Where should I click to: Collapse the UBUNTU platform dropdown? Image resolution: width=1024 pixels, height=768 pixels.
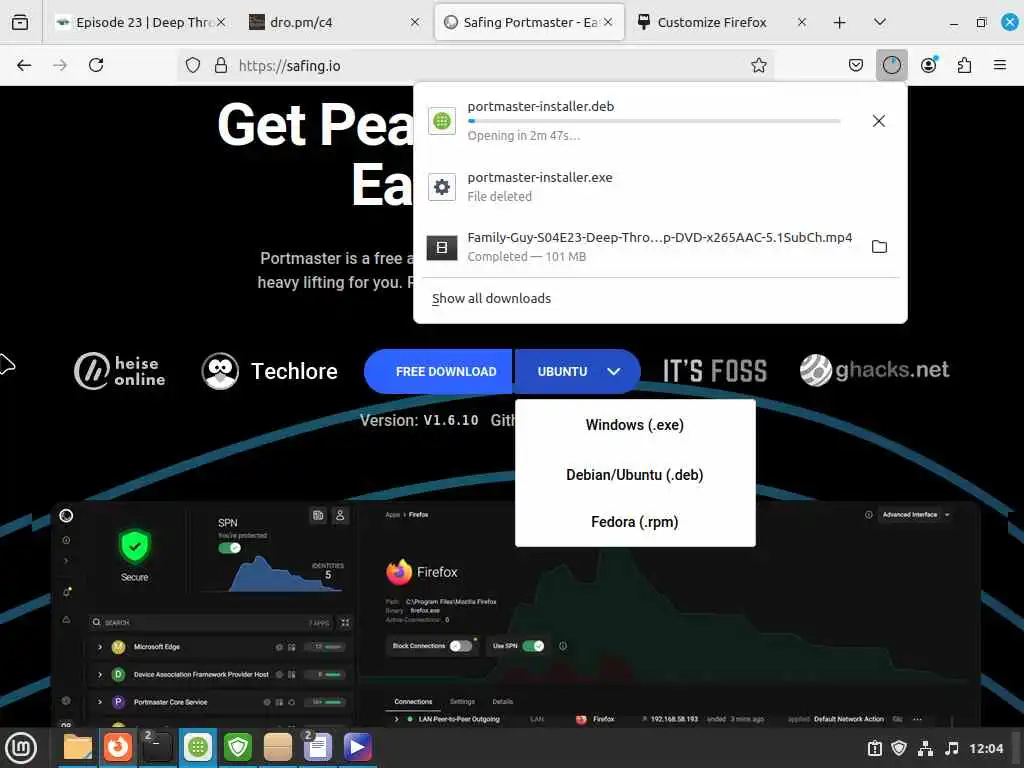pos(578,371)
